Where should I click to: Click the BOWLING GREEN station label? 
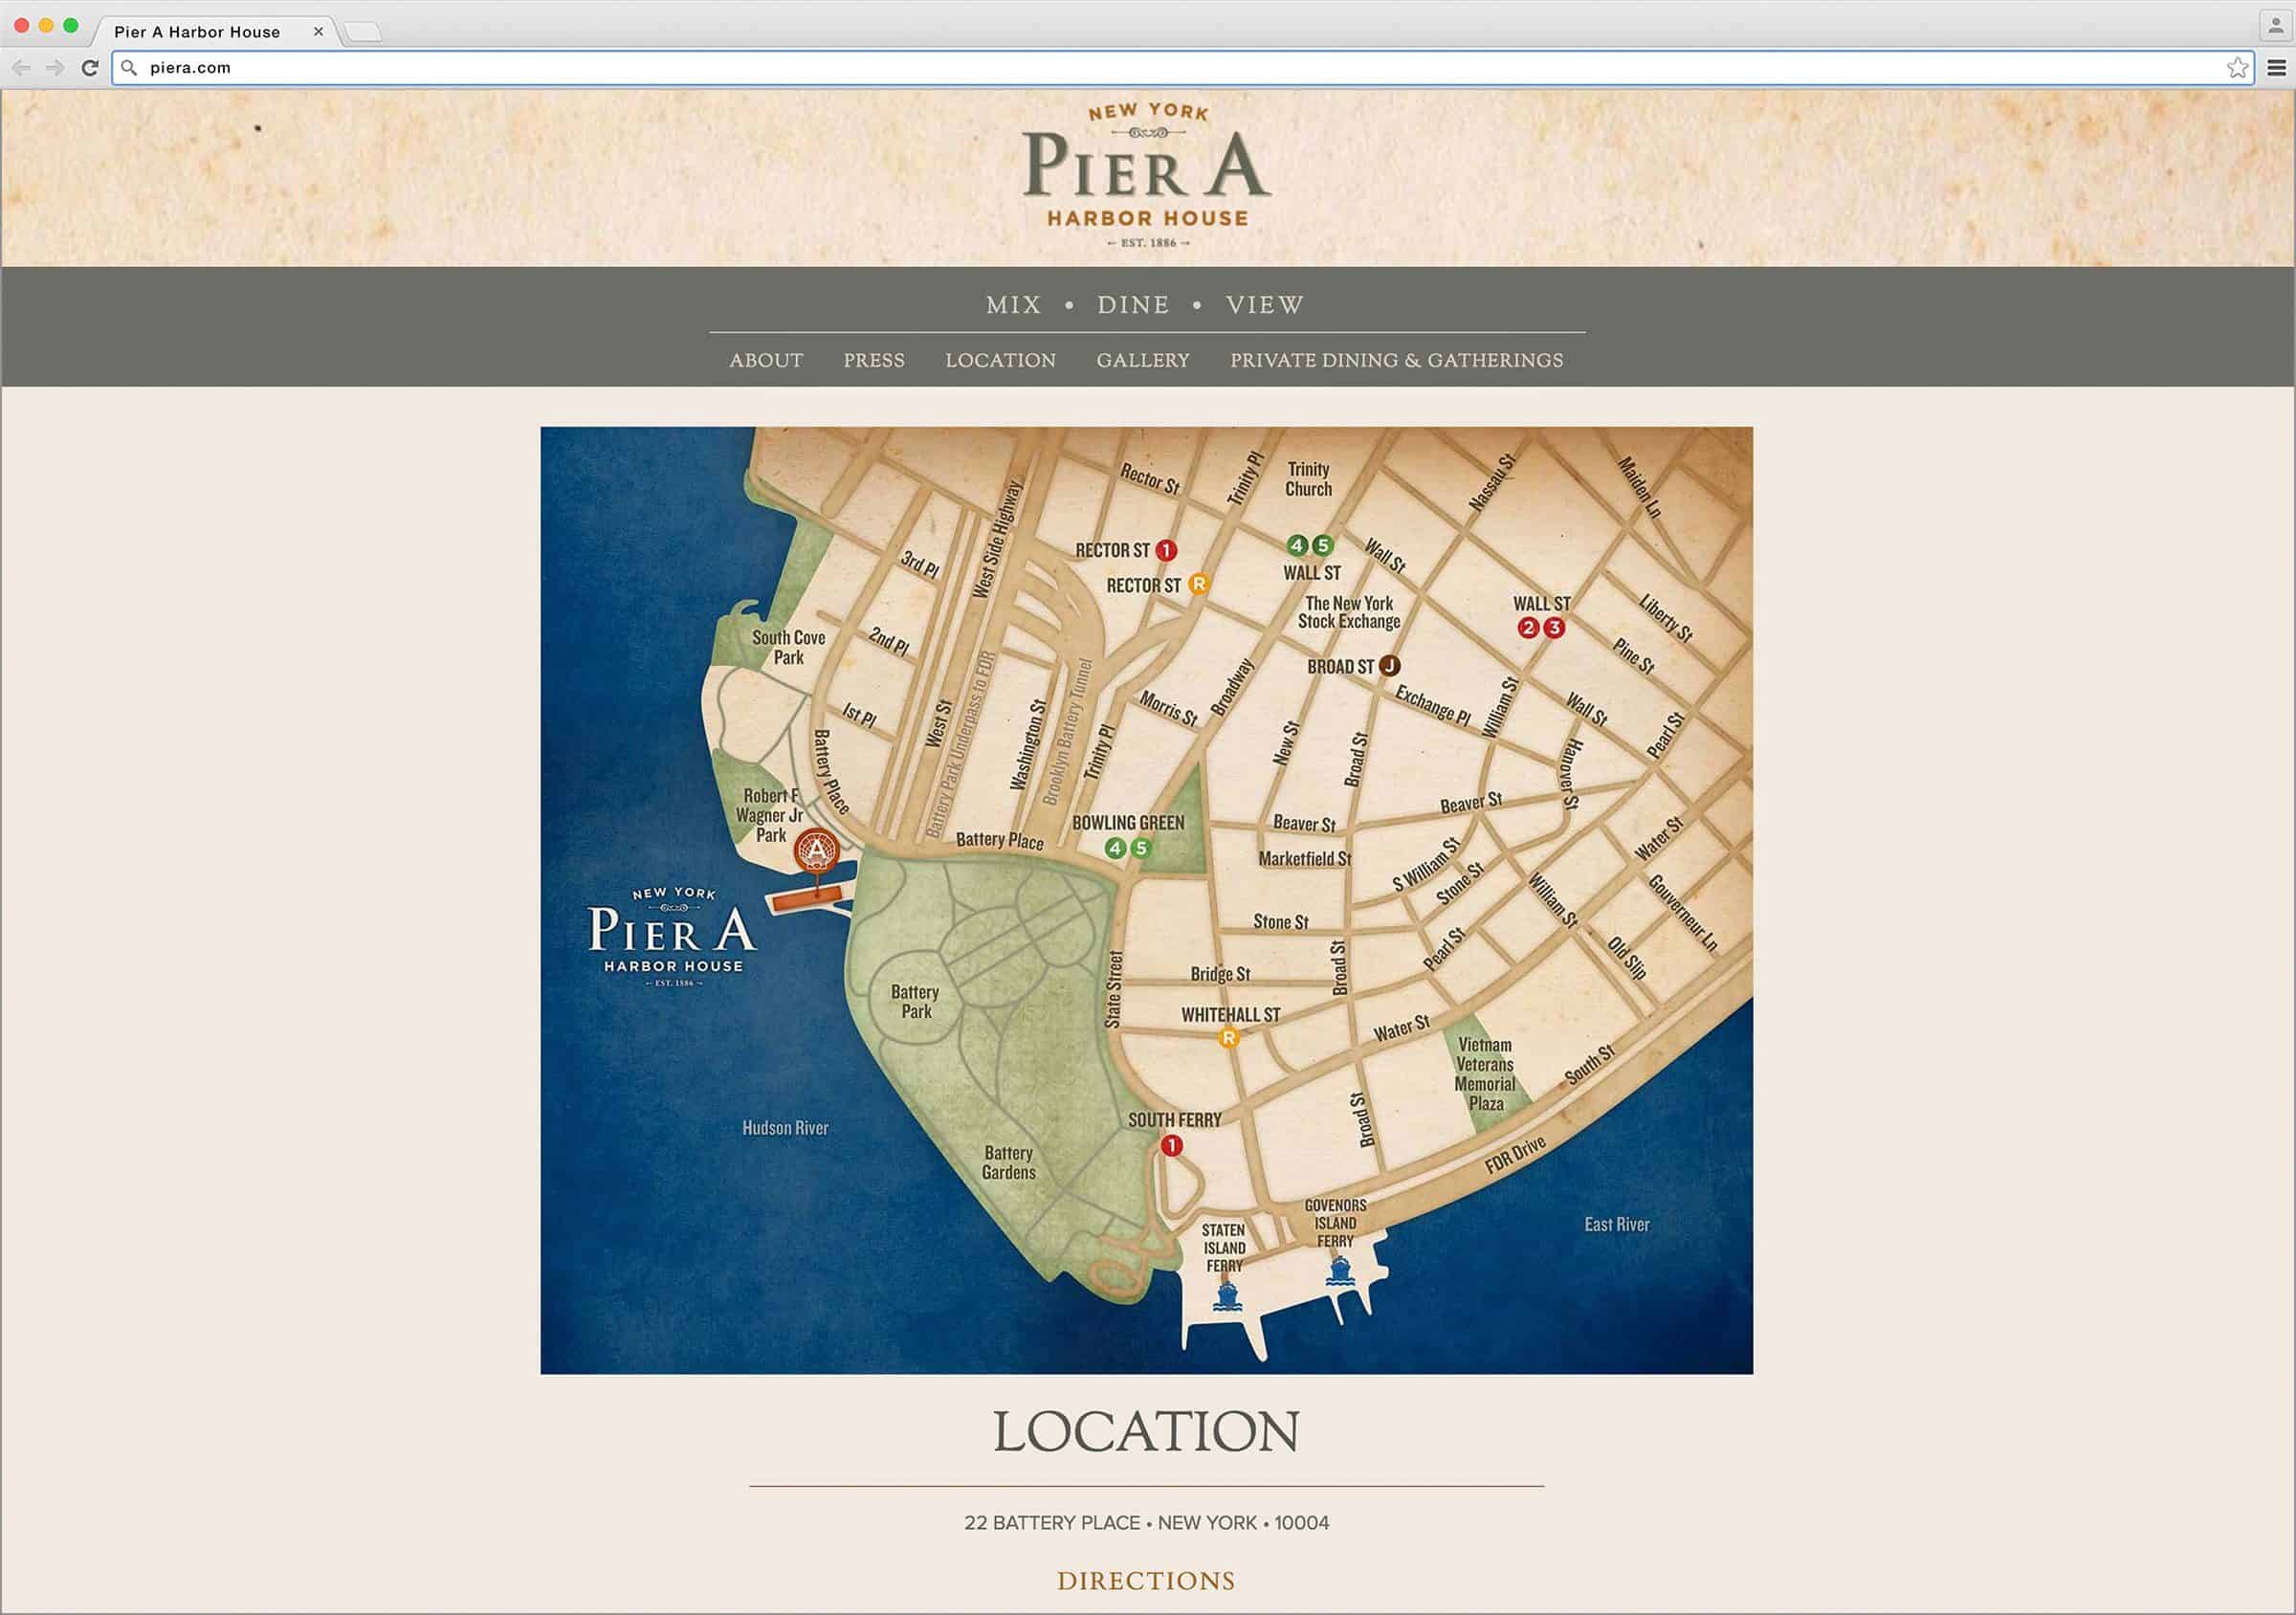1128,823
